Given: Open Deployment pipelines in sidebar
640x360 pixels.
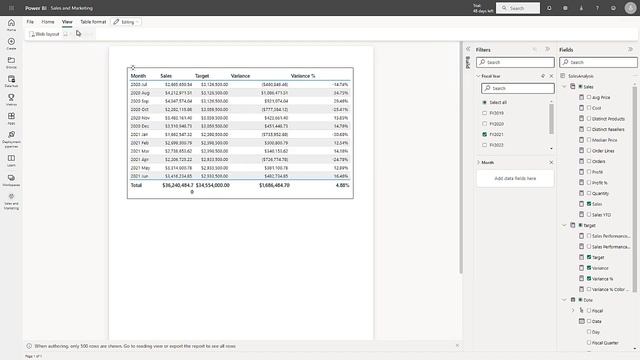Looking at the screenshot, I should click(x=11, y=139).
